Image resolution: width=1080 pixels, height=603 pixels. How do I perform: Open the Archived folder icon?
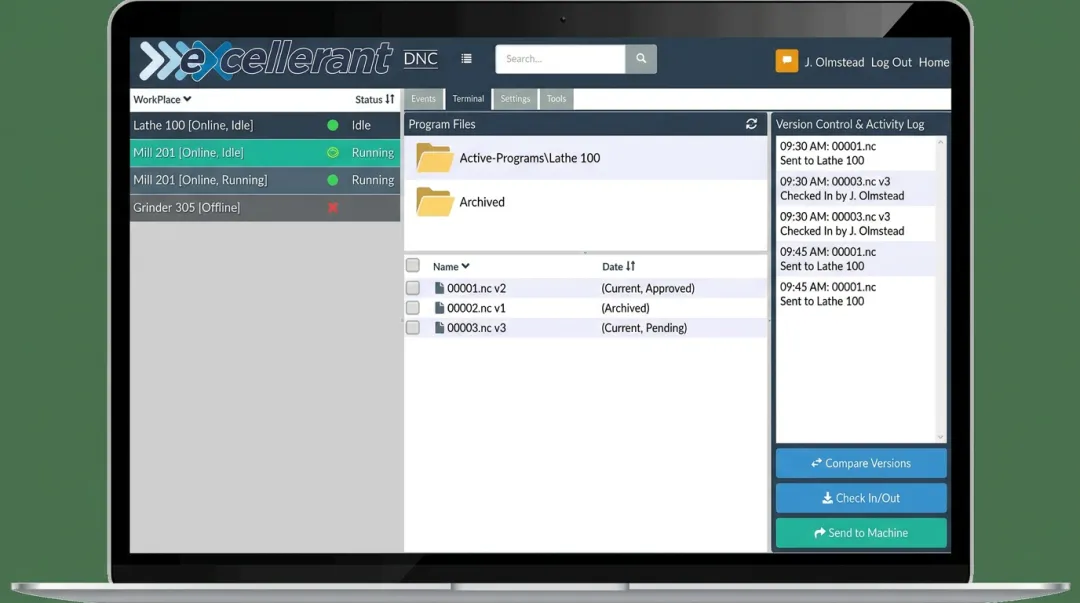tap(435, 202)
